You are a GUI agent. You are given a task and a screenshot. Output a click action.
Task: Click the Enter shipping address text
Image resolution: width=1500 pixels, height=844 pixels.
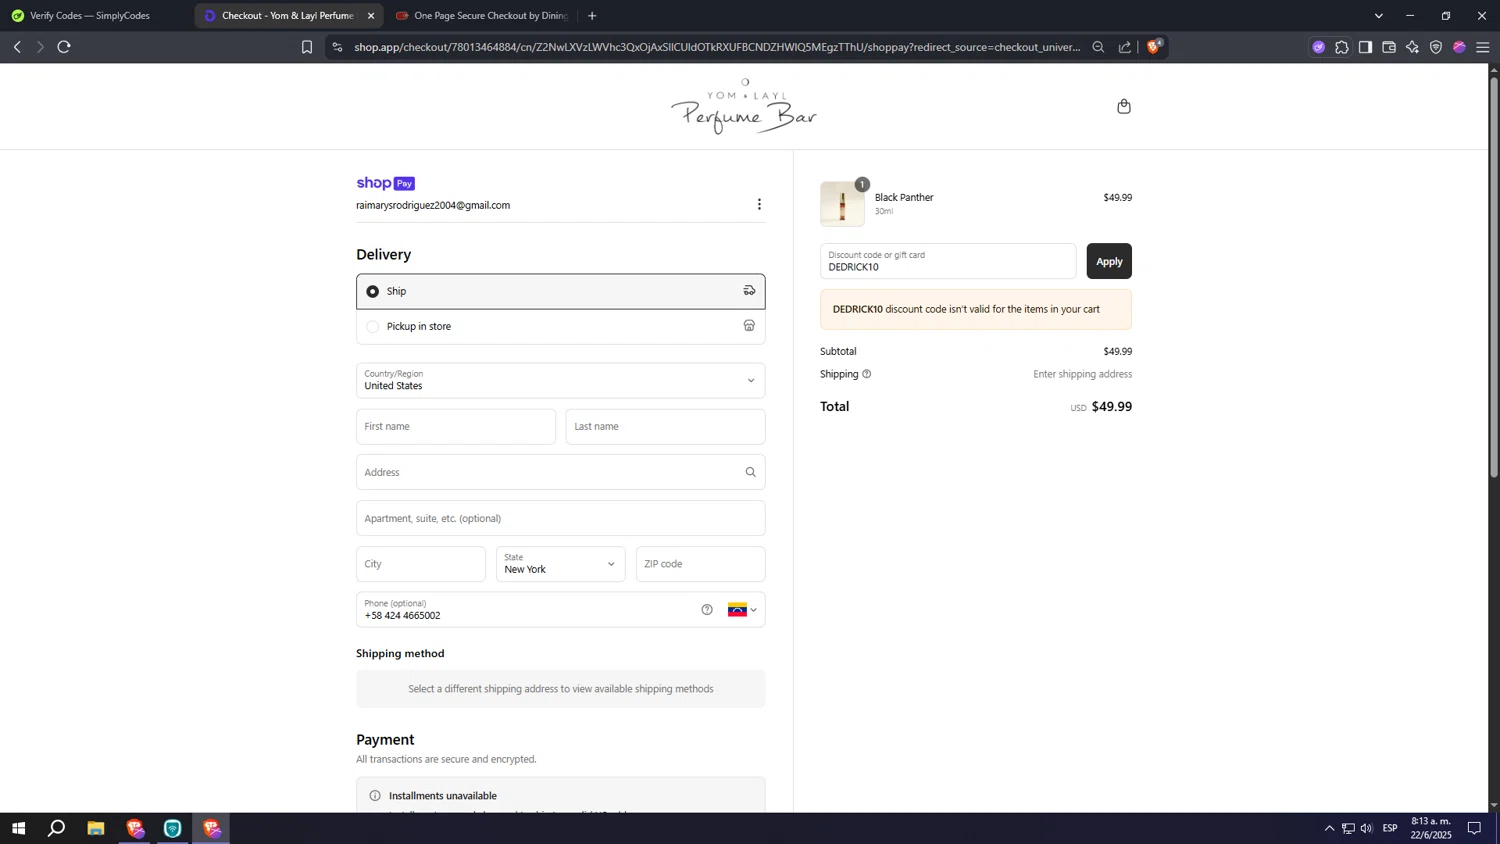(1082, 374)
